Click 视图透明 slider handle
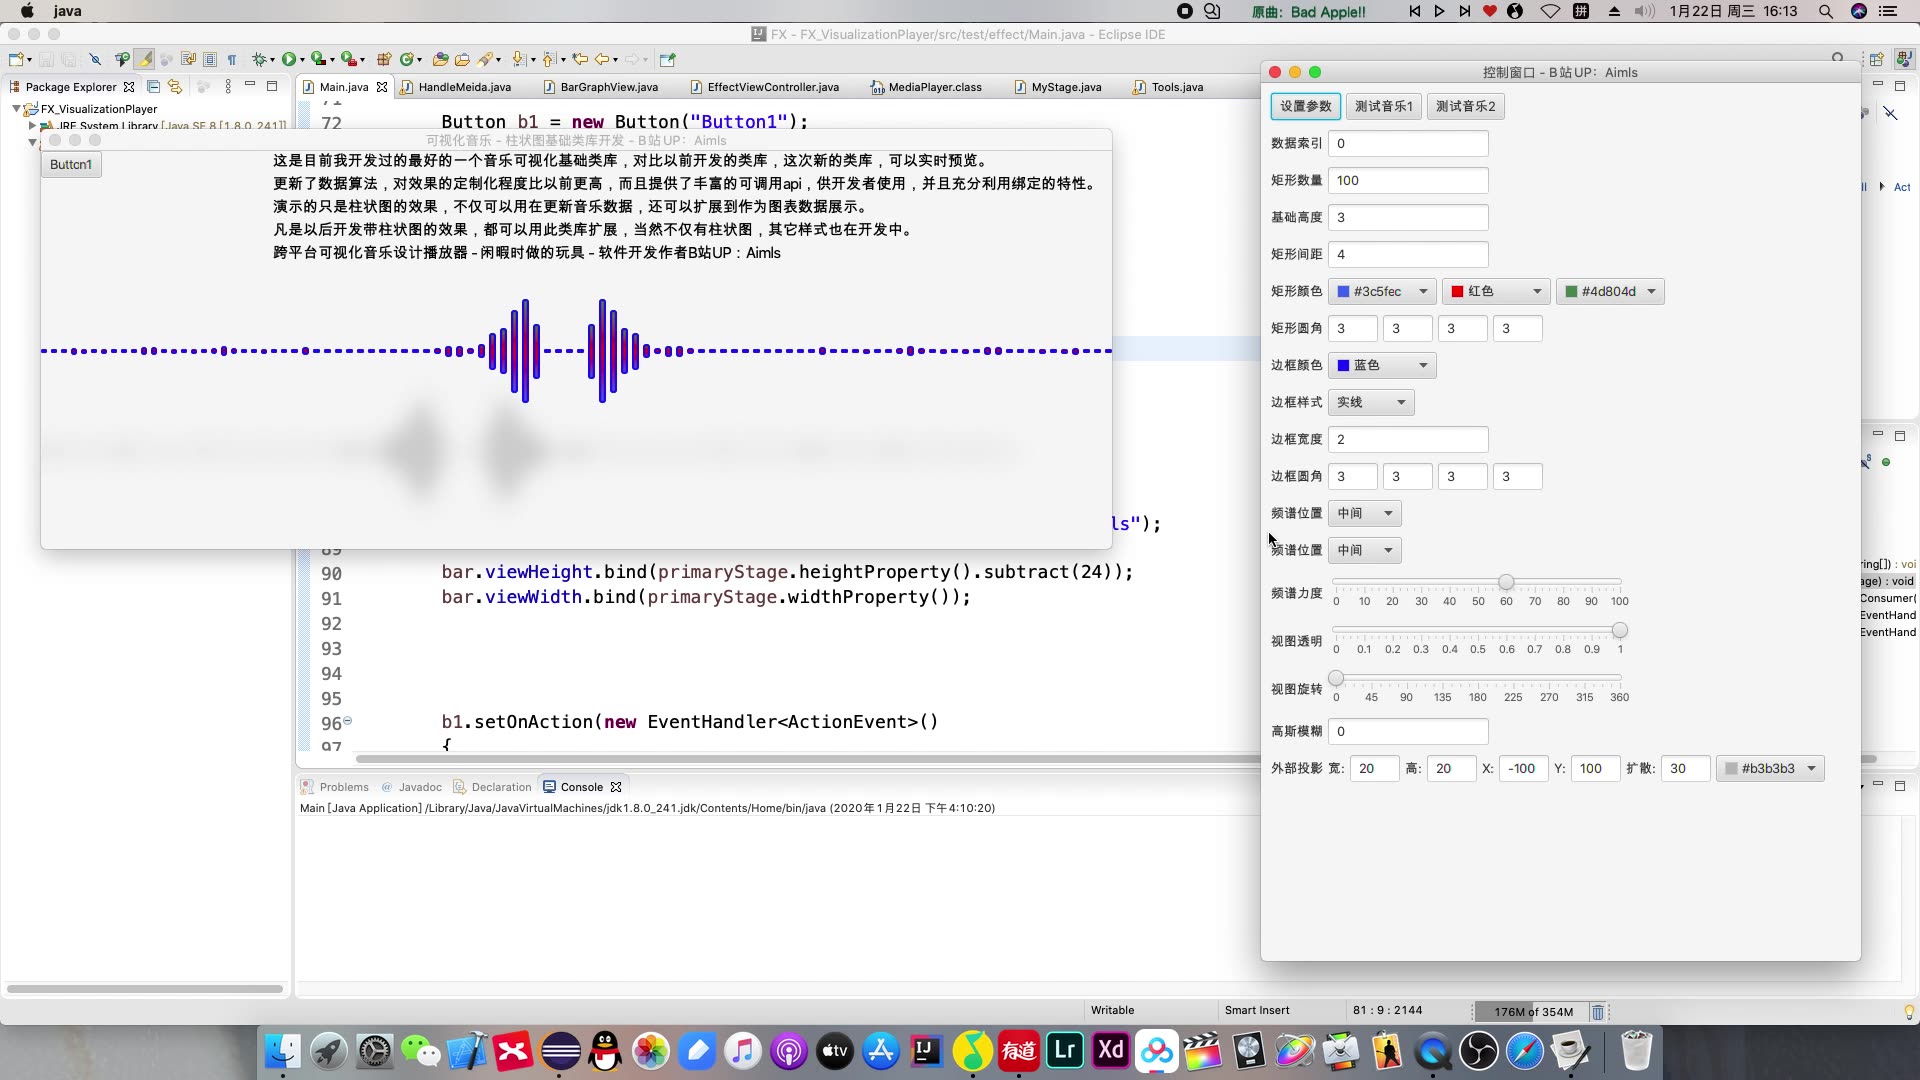The height and width of the screenshot is (1080, 1920). 1620,630
